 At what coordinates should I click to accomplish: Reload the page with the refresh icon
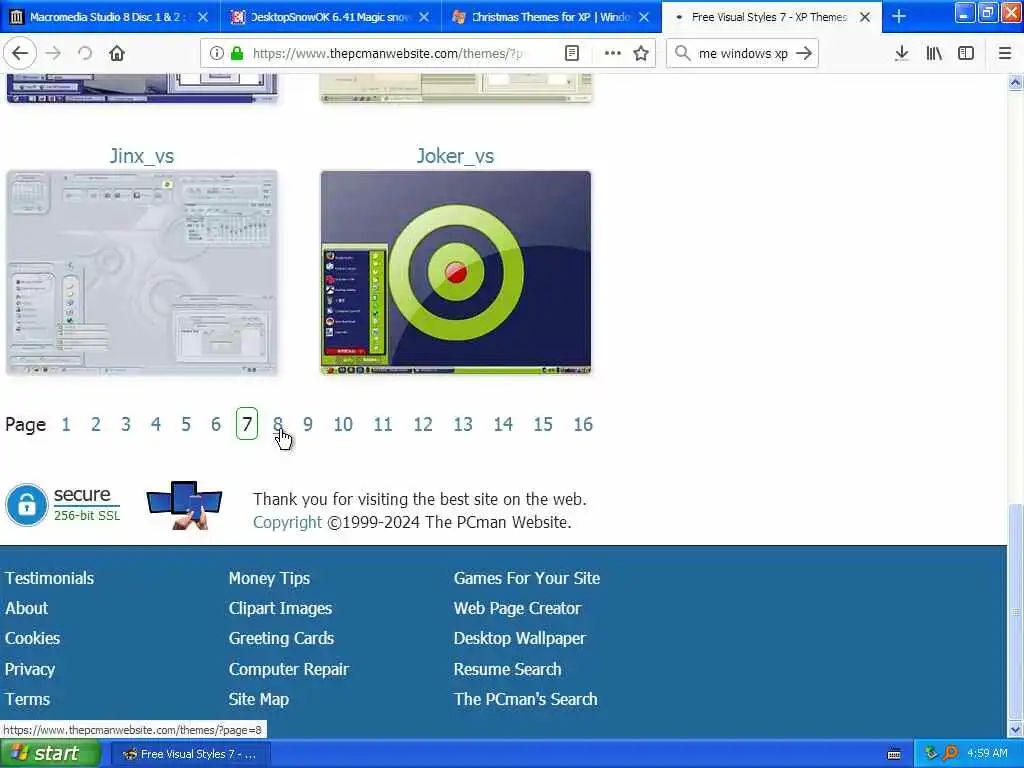pyautogui.click(x=85, y=53)
